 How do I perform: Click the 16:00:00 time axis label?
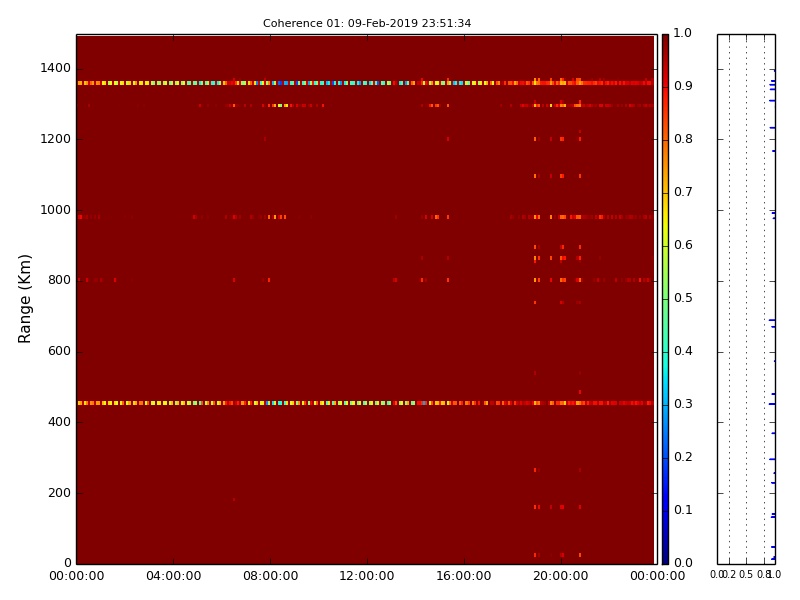(x=464, y=576)
